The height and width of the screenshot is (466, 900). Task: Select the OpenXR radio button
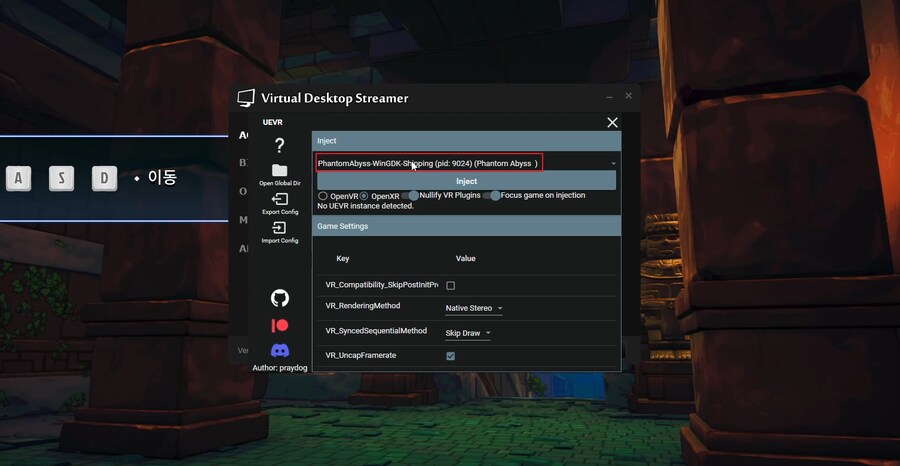[x=364, y=195]
